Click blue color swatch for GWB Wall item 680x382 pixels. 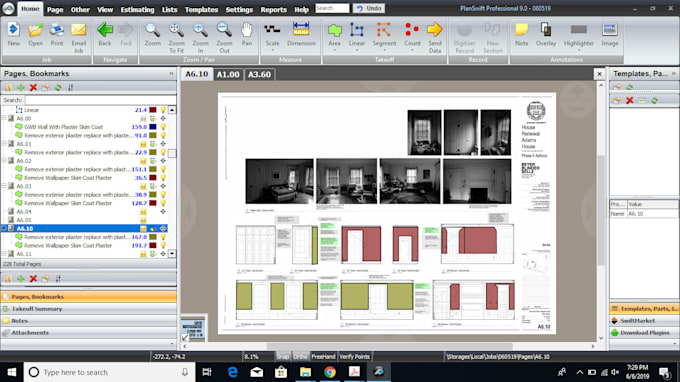tap(153, 127)
